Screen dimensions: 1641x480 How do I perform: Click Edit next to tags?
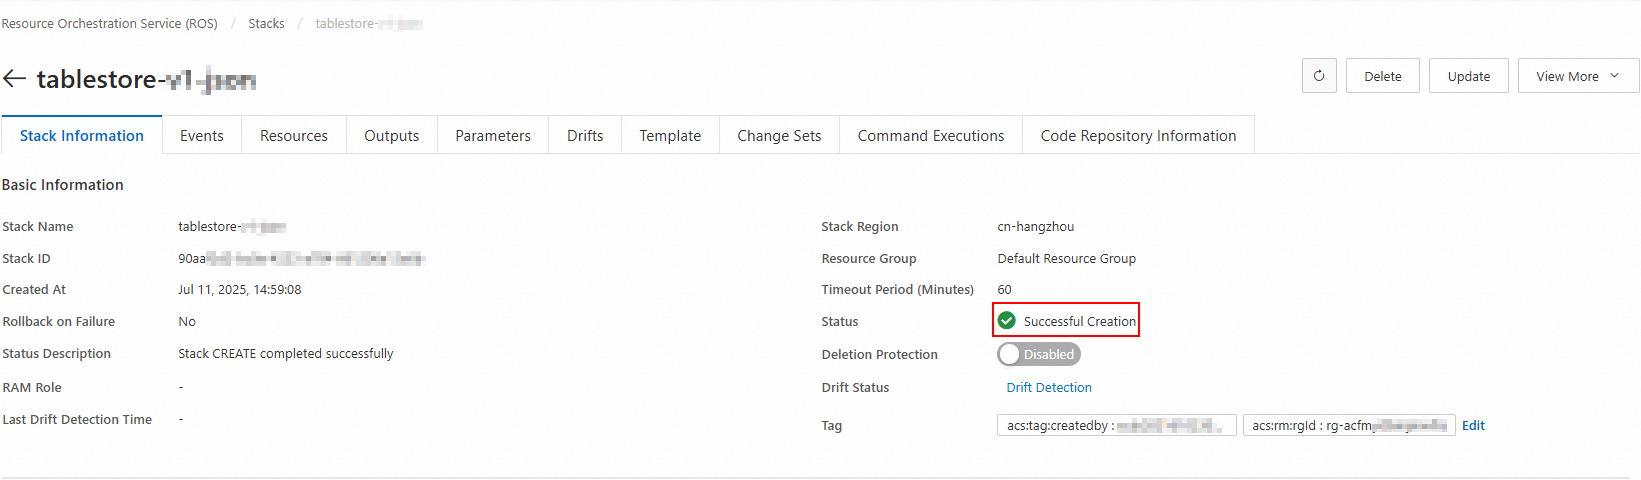coord(1473,425)
